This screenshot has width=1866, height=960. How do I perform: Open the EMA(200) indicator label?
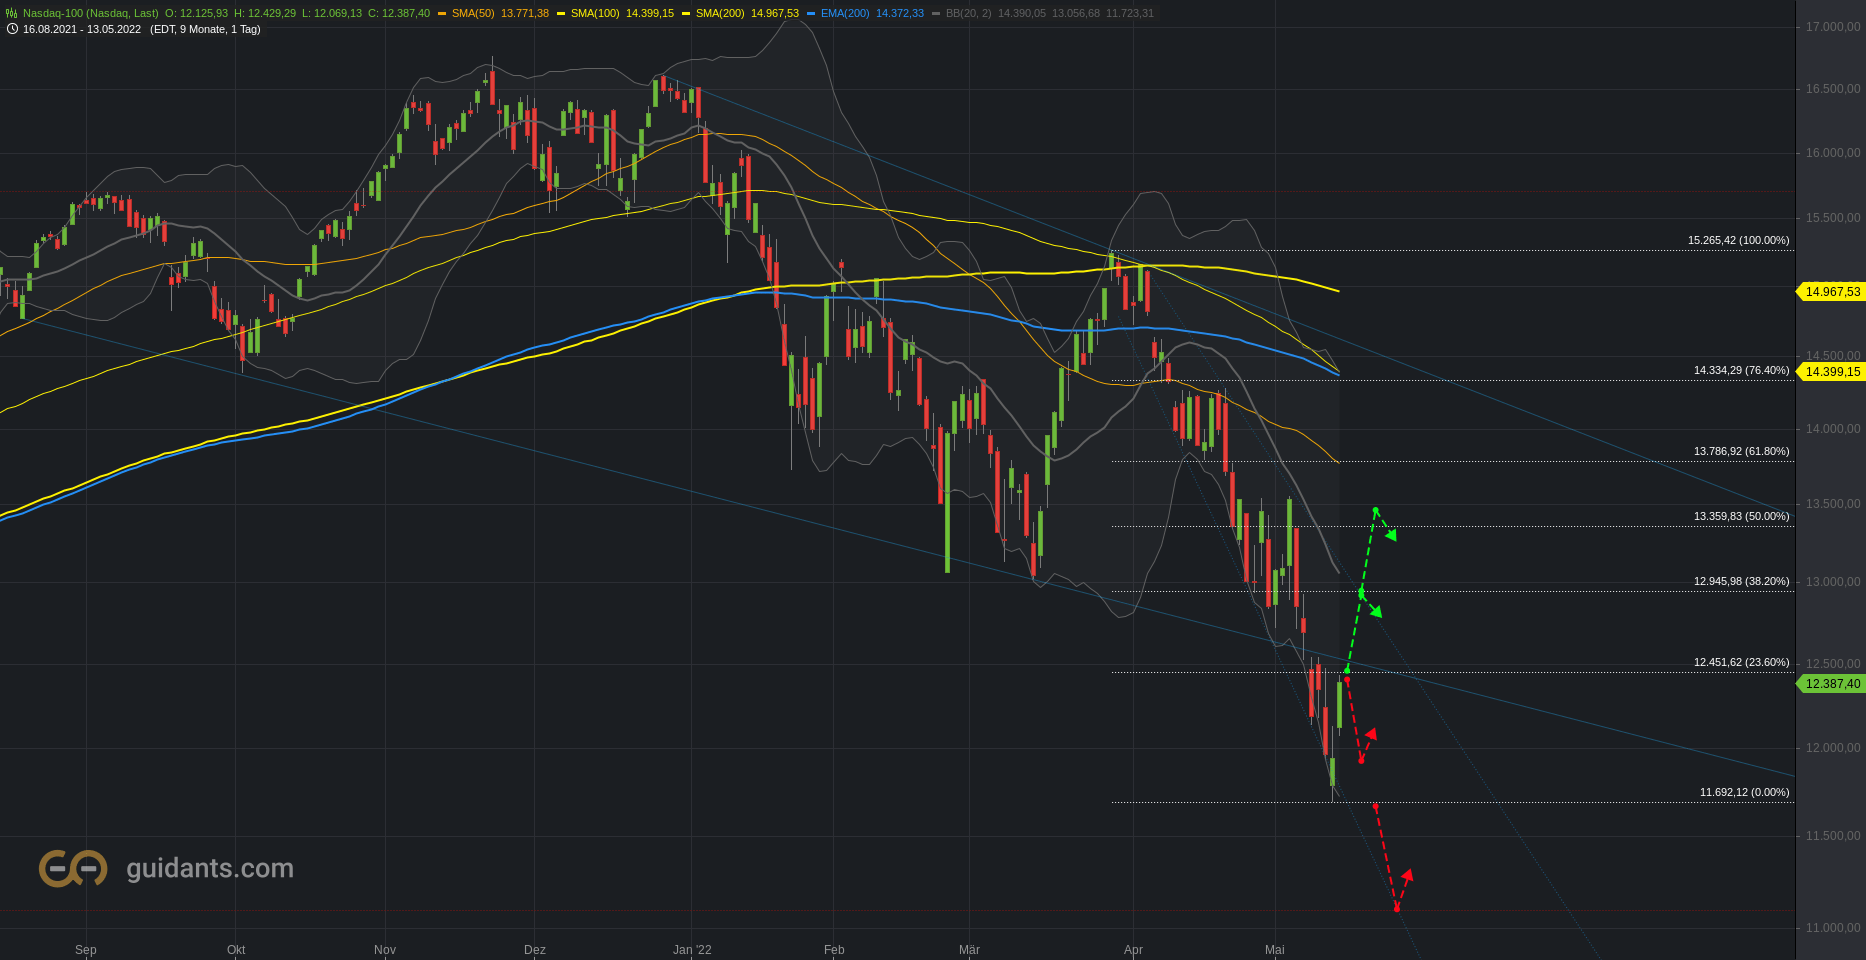[845, 14]
